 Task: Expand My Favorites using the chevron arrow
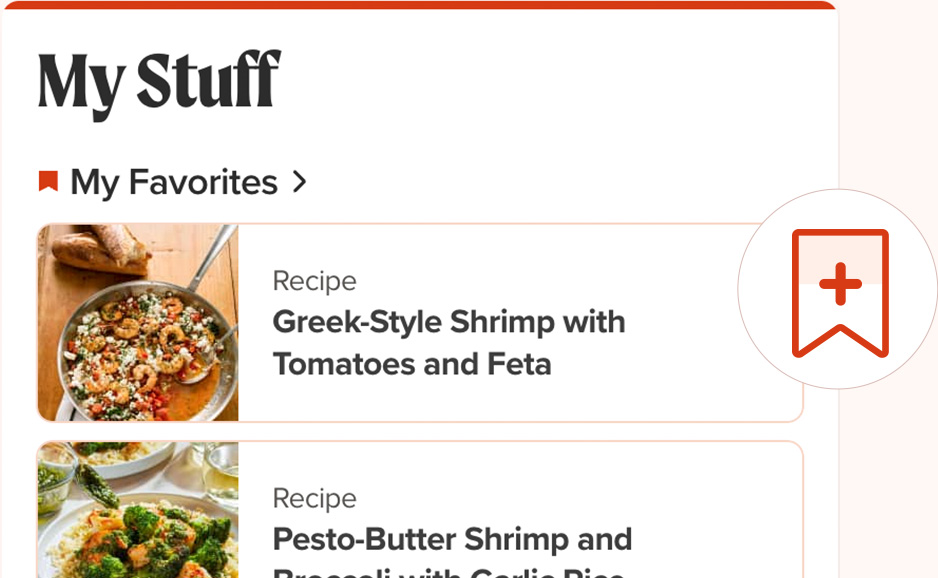(x=299, y=181)
